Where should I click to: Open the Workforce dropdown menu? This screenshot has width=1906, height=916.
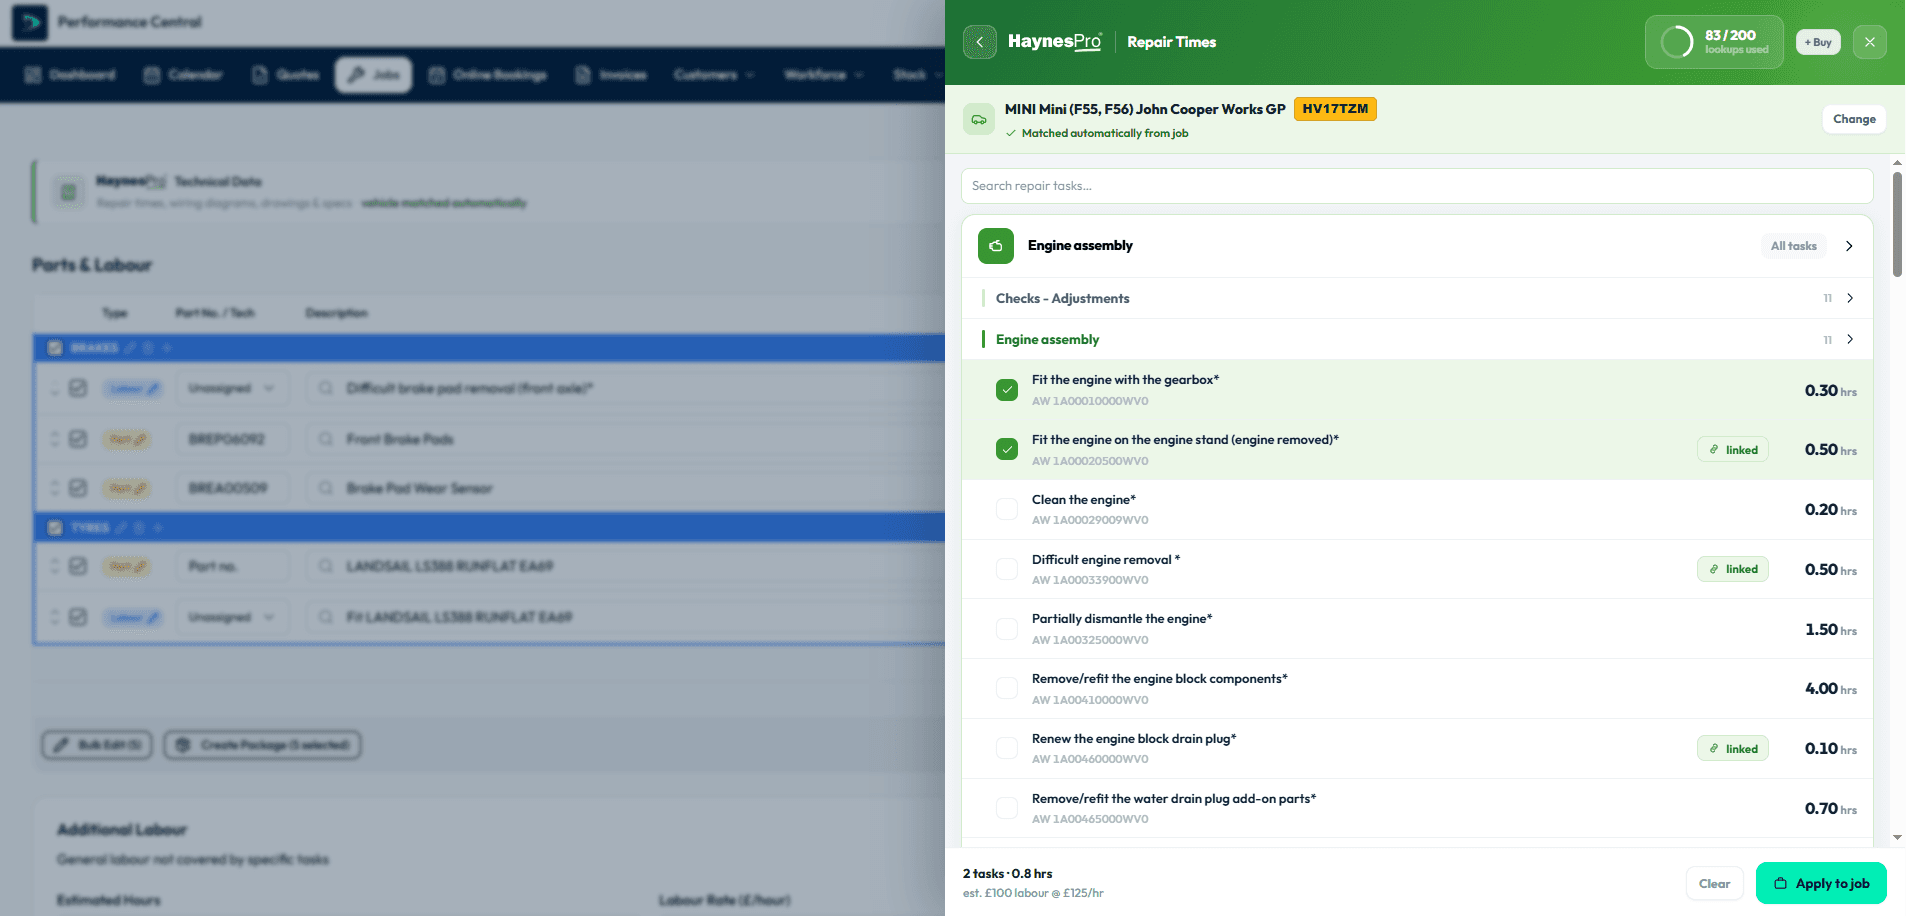tap(823, 75)
